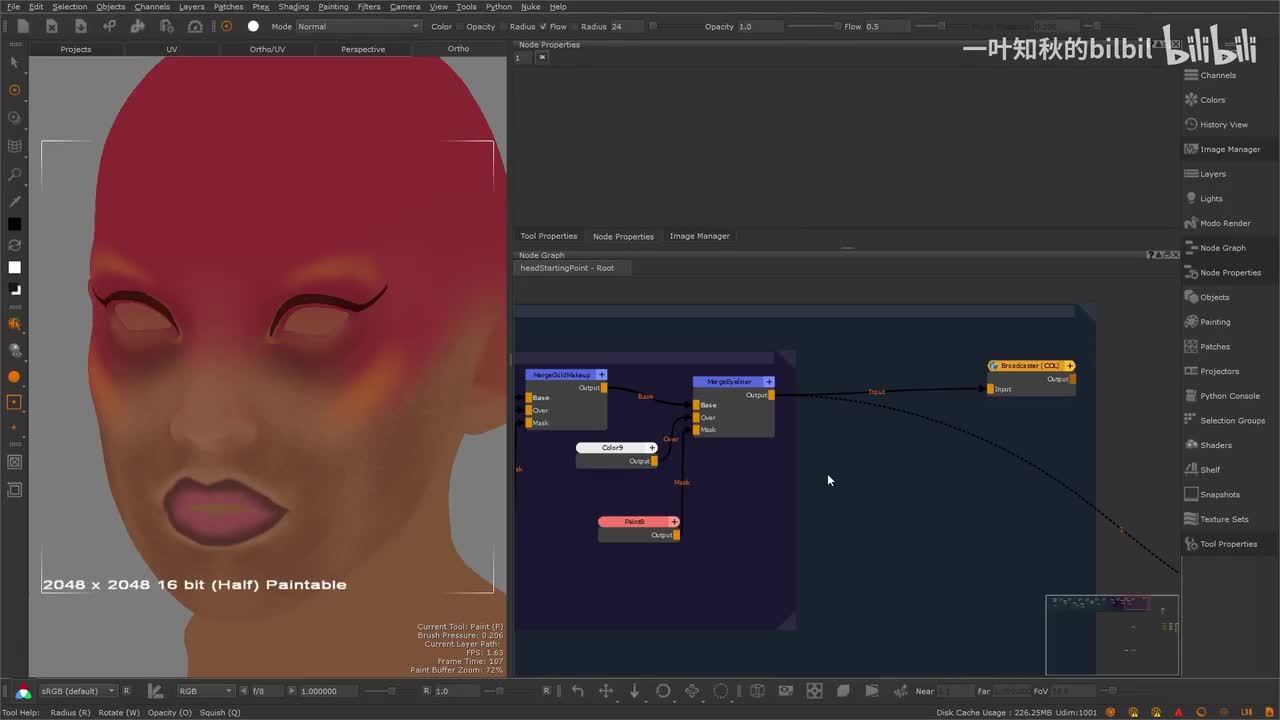This screenshot has width=1280, height=720.
Task: Select the zoom magnifier tool in left toolbar
Action: [x=14, y=175]
